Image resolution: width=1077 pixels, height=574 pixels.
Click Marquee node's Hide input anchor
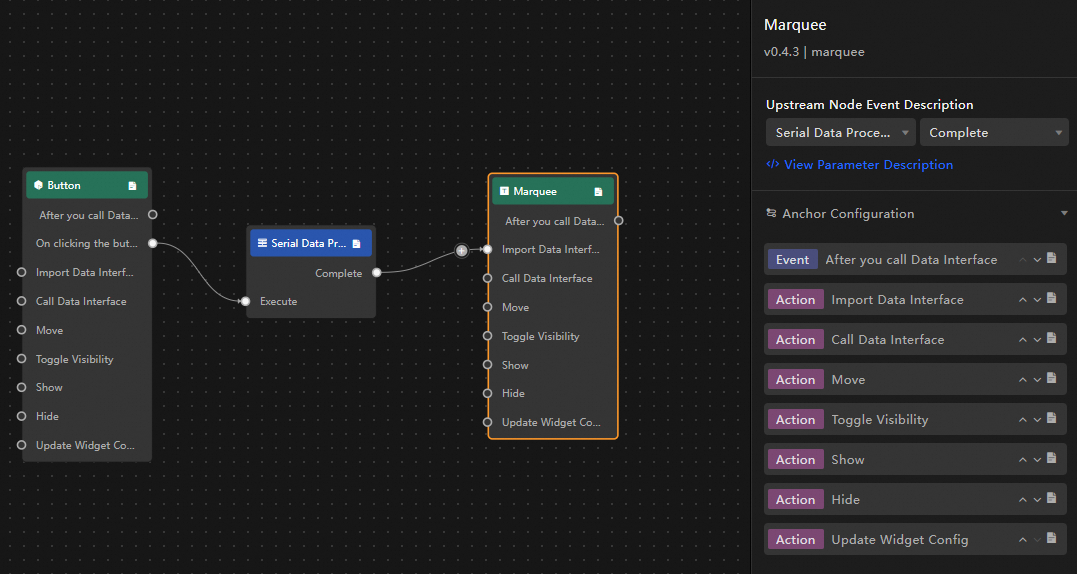coord(487,393)
